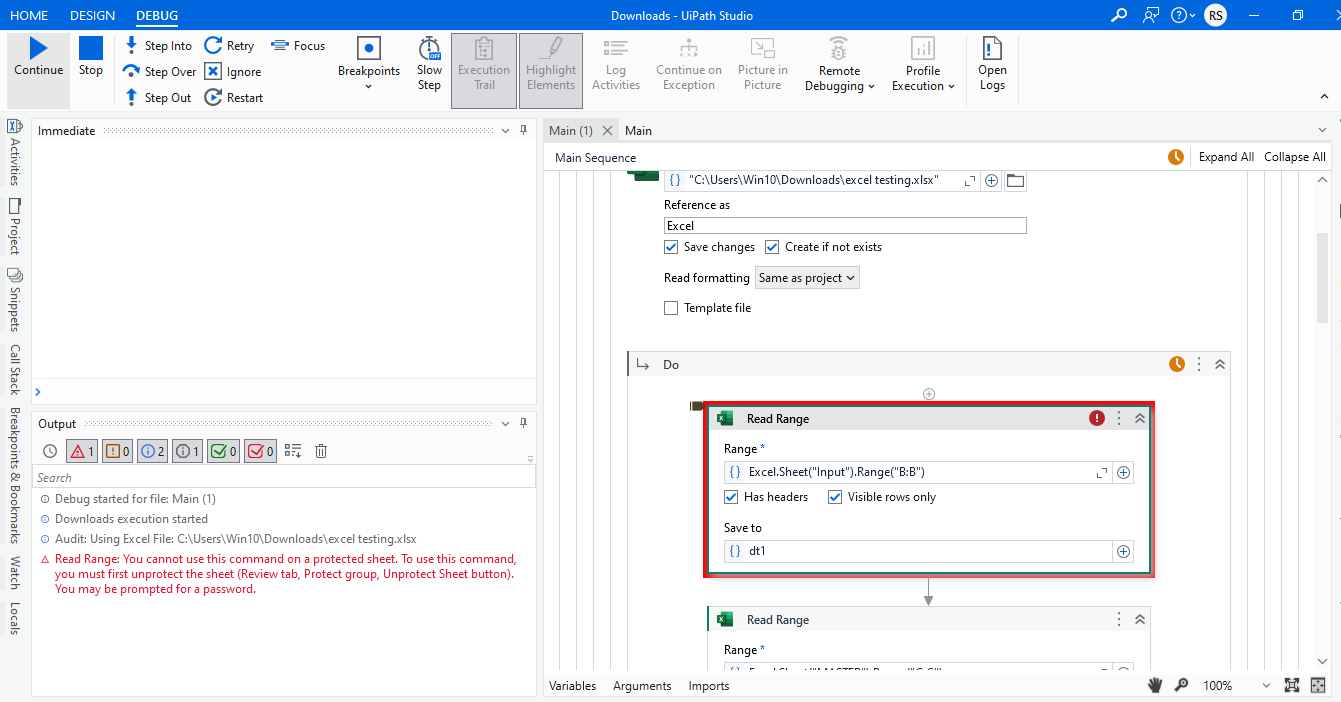This screenshot has width=1341, height=702.
Task: Open Breakpoints & Bookmarks side panel
Action: tap(15, 475)
